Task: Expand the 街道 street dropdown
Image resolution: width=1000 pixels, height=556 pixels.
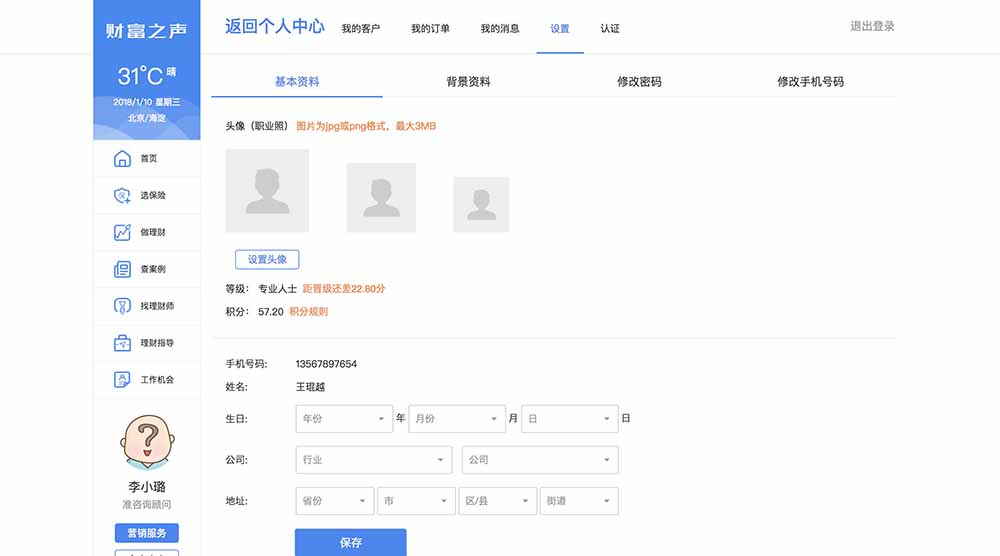Action: [x=578, y=501]
